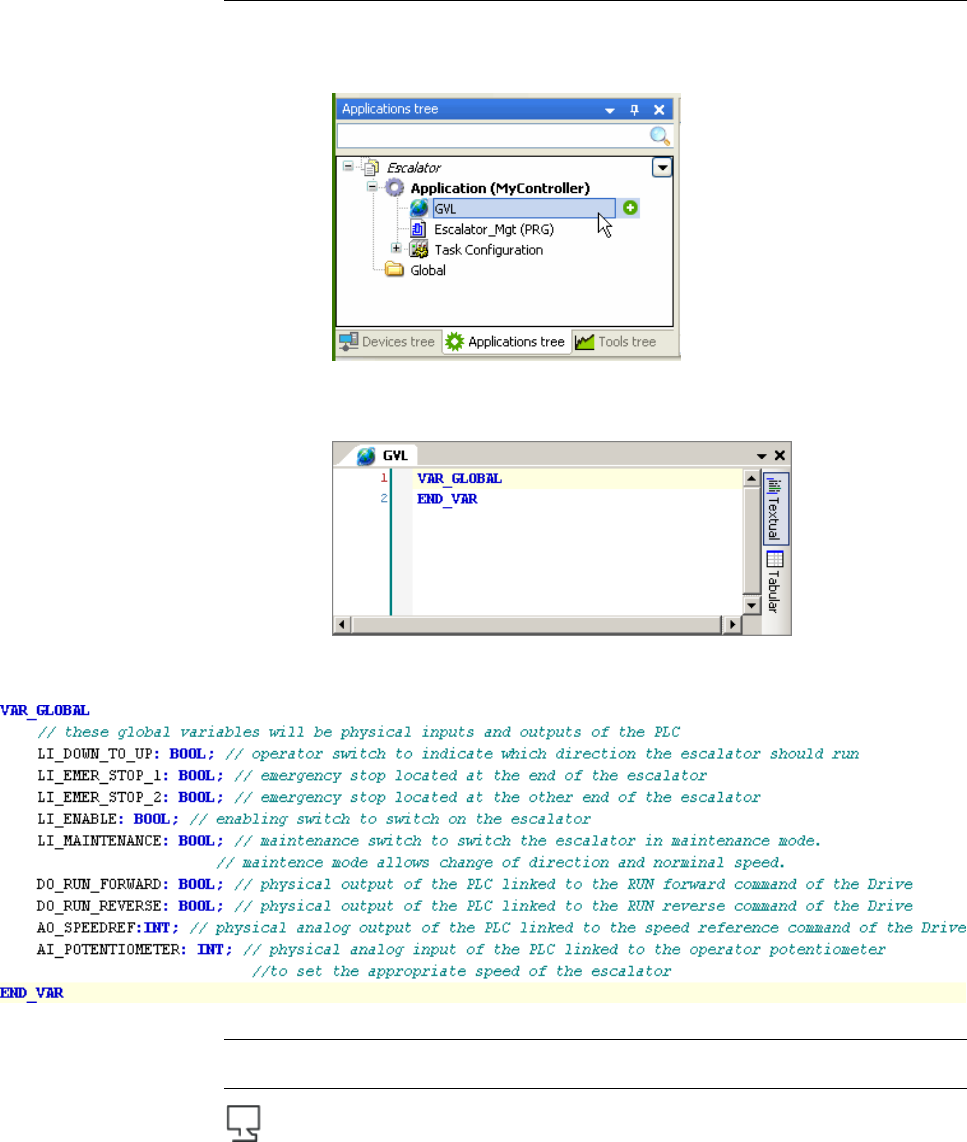Select Task Configuration in the tree
Screen dimensions: 967x1142
coord(489,250)
